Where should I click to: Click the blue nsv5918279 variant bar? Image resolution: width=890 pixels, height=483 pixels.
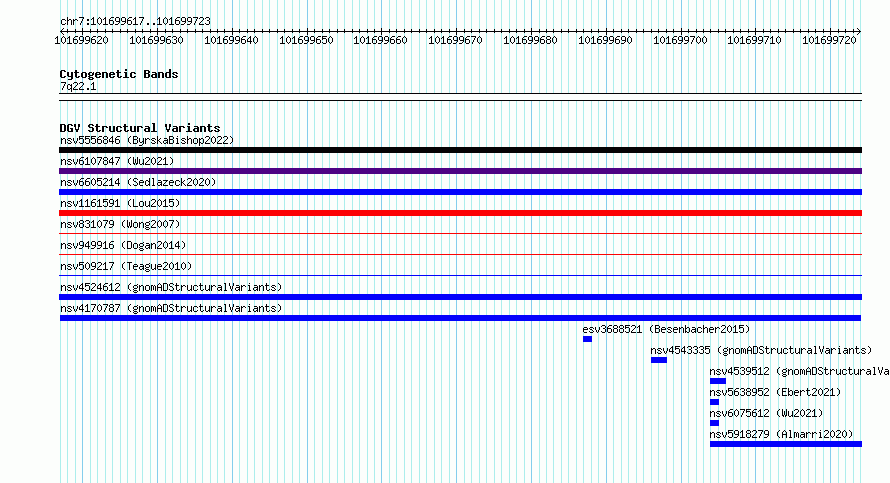[x=786, y=444]
